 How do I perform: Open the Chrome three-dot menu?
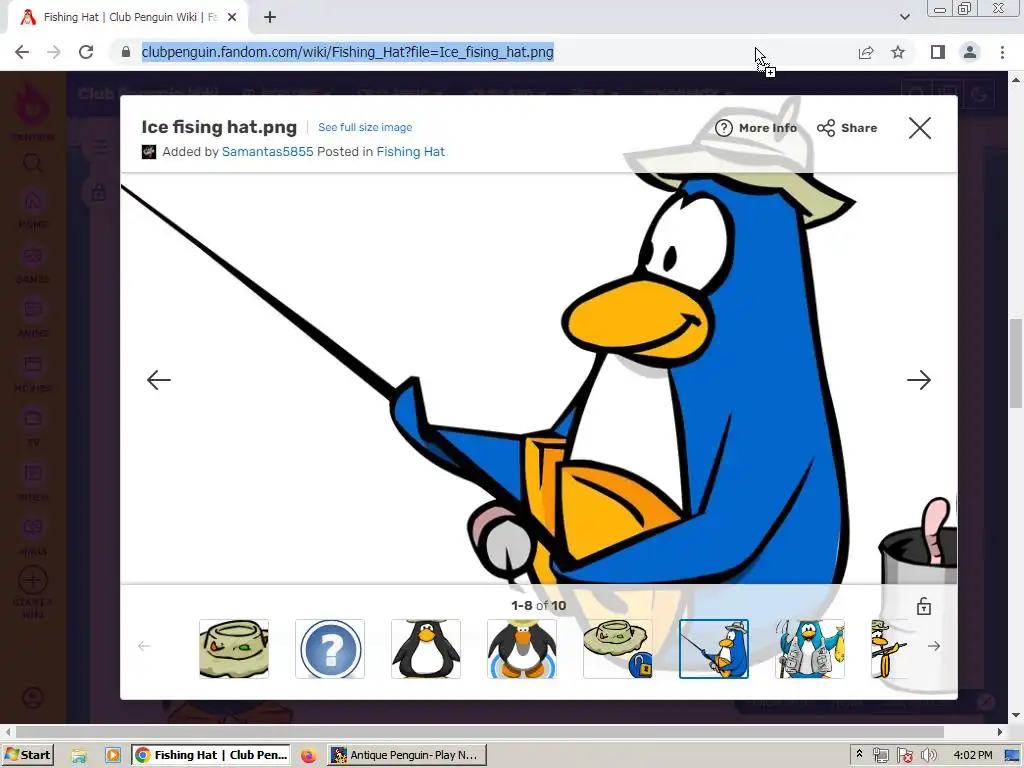click(x=1002, y=52)
